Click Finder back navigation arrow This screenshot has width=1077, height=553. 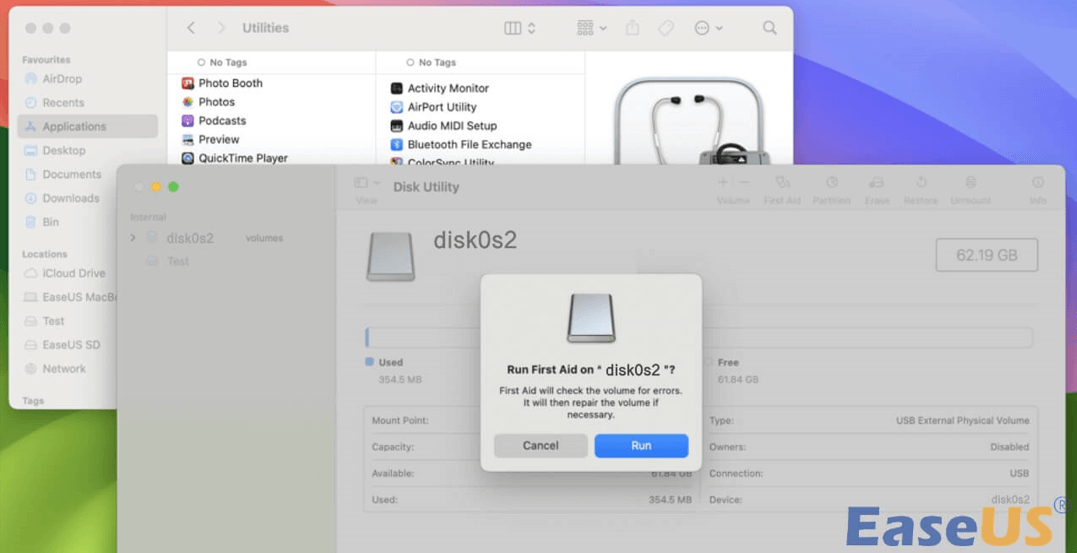pos(191,28)
